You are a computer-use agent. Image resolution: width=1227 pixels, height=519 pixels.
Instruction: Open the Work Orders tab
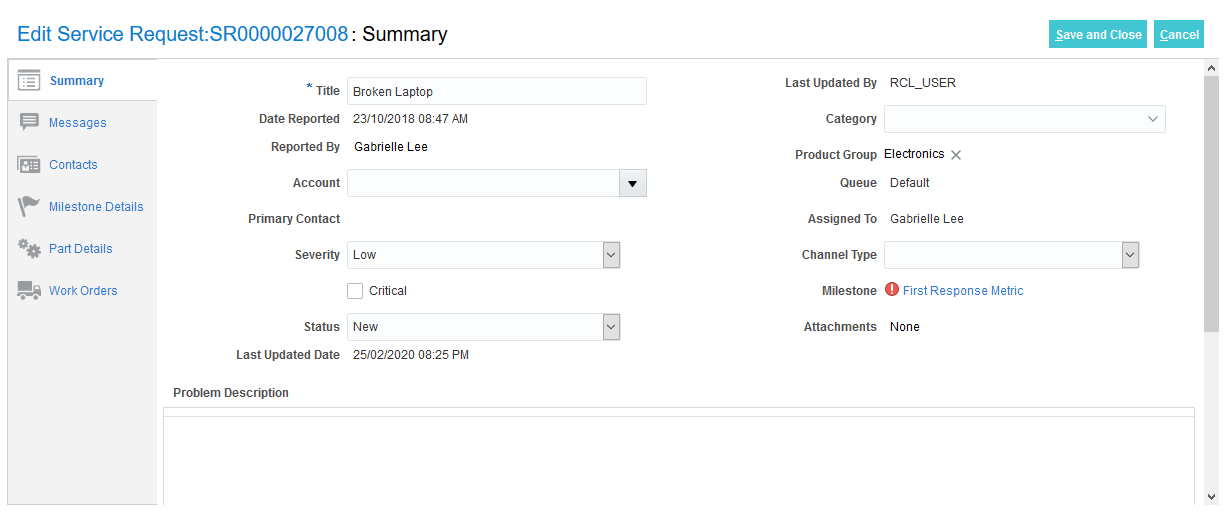[83, 291]
